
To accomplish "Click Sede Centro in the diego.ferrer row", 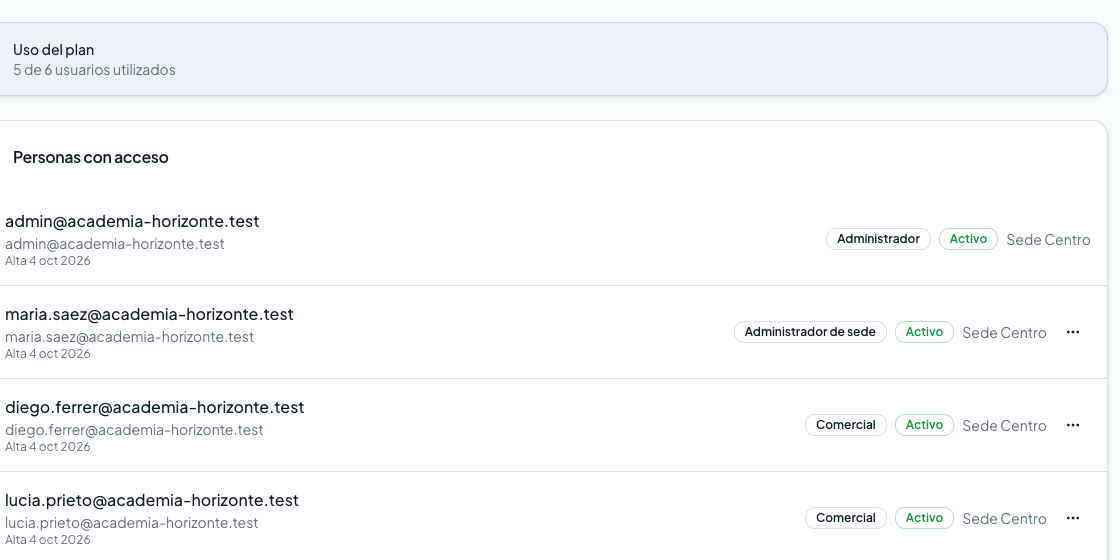I will 1004,426.
